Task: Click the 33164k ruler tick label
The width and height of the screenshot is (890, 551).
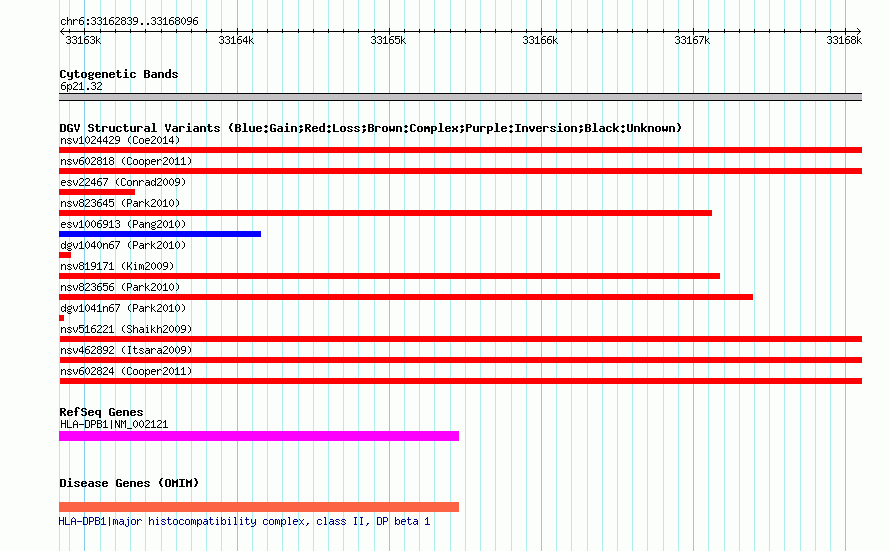Action: tap(236, 40)
